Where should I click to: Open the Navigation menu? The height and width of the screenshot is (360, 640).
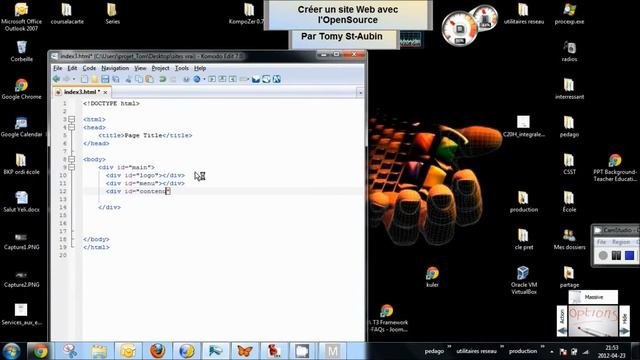click(x=115, y=68)
